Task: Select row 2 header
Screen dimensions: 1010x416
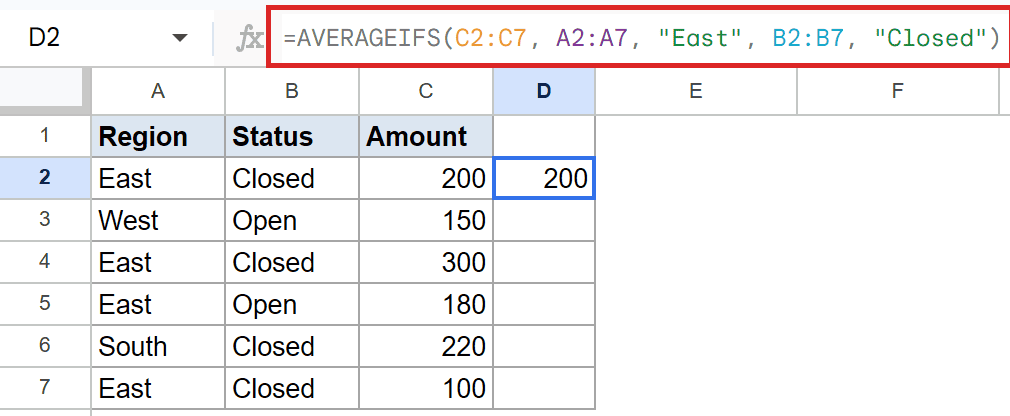Action: tap(44, 178)
